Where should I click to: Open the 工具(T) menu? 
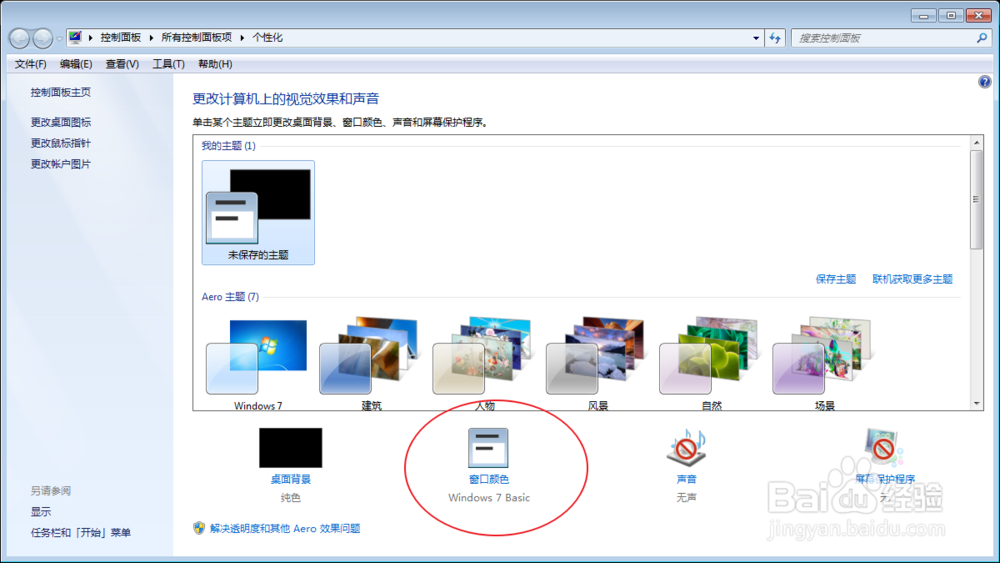pos(168,64)
